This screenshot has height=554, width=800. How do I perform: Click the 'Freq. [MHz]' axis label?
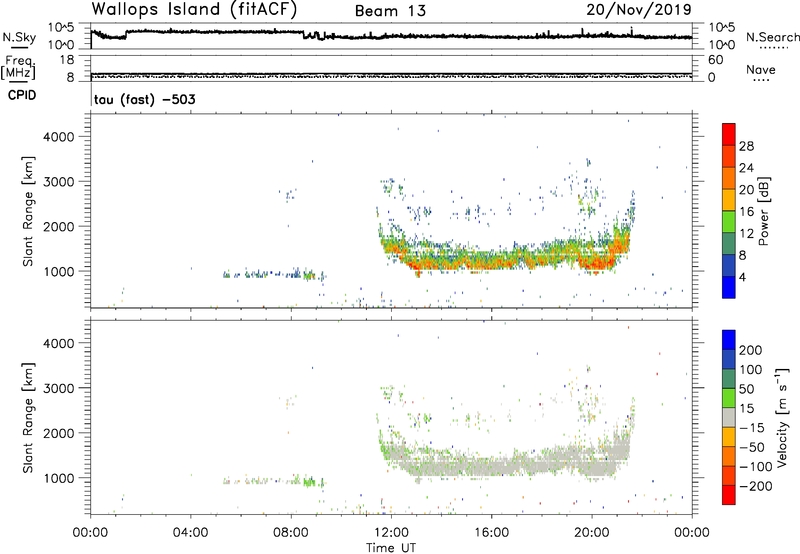point(18,67)
